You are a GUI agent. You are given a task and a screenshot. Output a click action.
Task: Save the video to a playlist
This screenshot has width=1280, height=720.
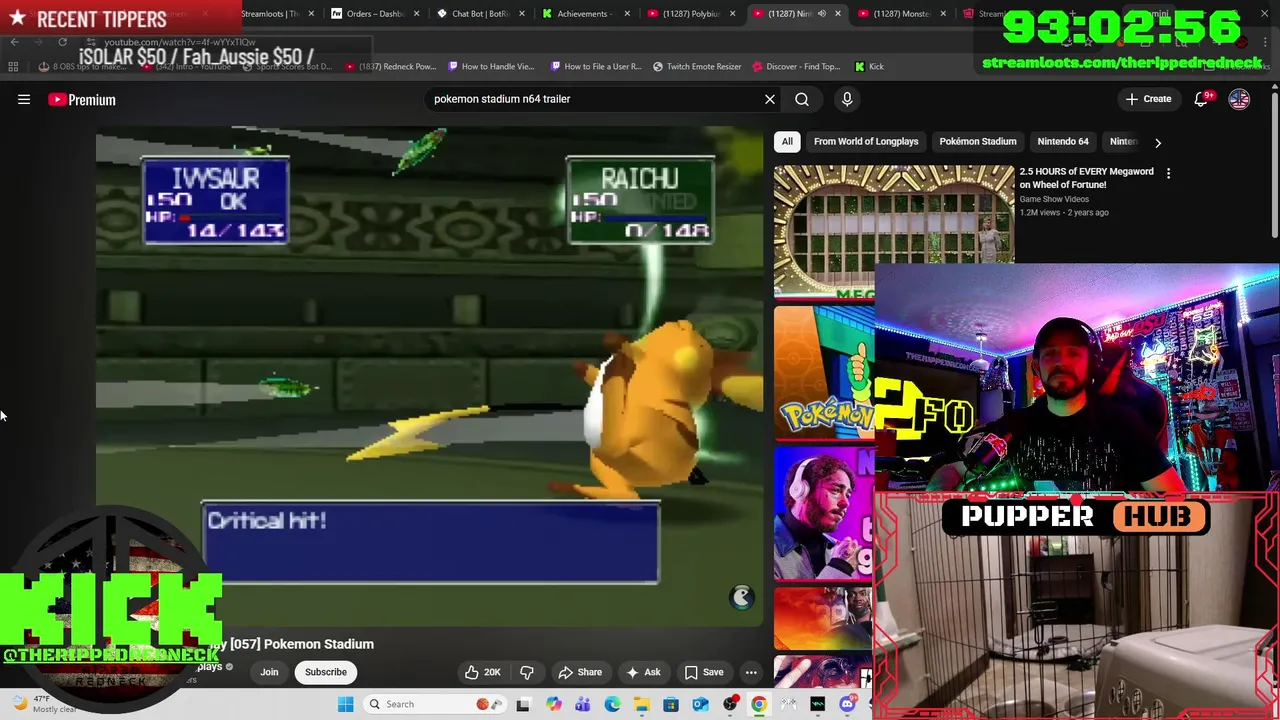click(x=703, y=672)
